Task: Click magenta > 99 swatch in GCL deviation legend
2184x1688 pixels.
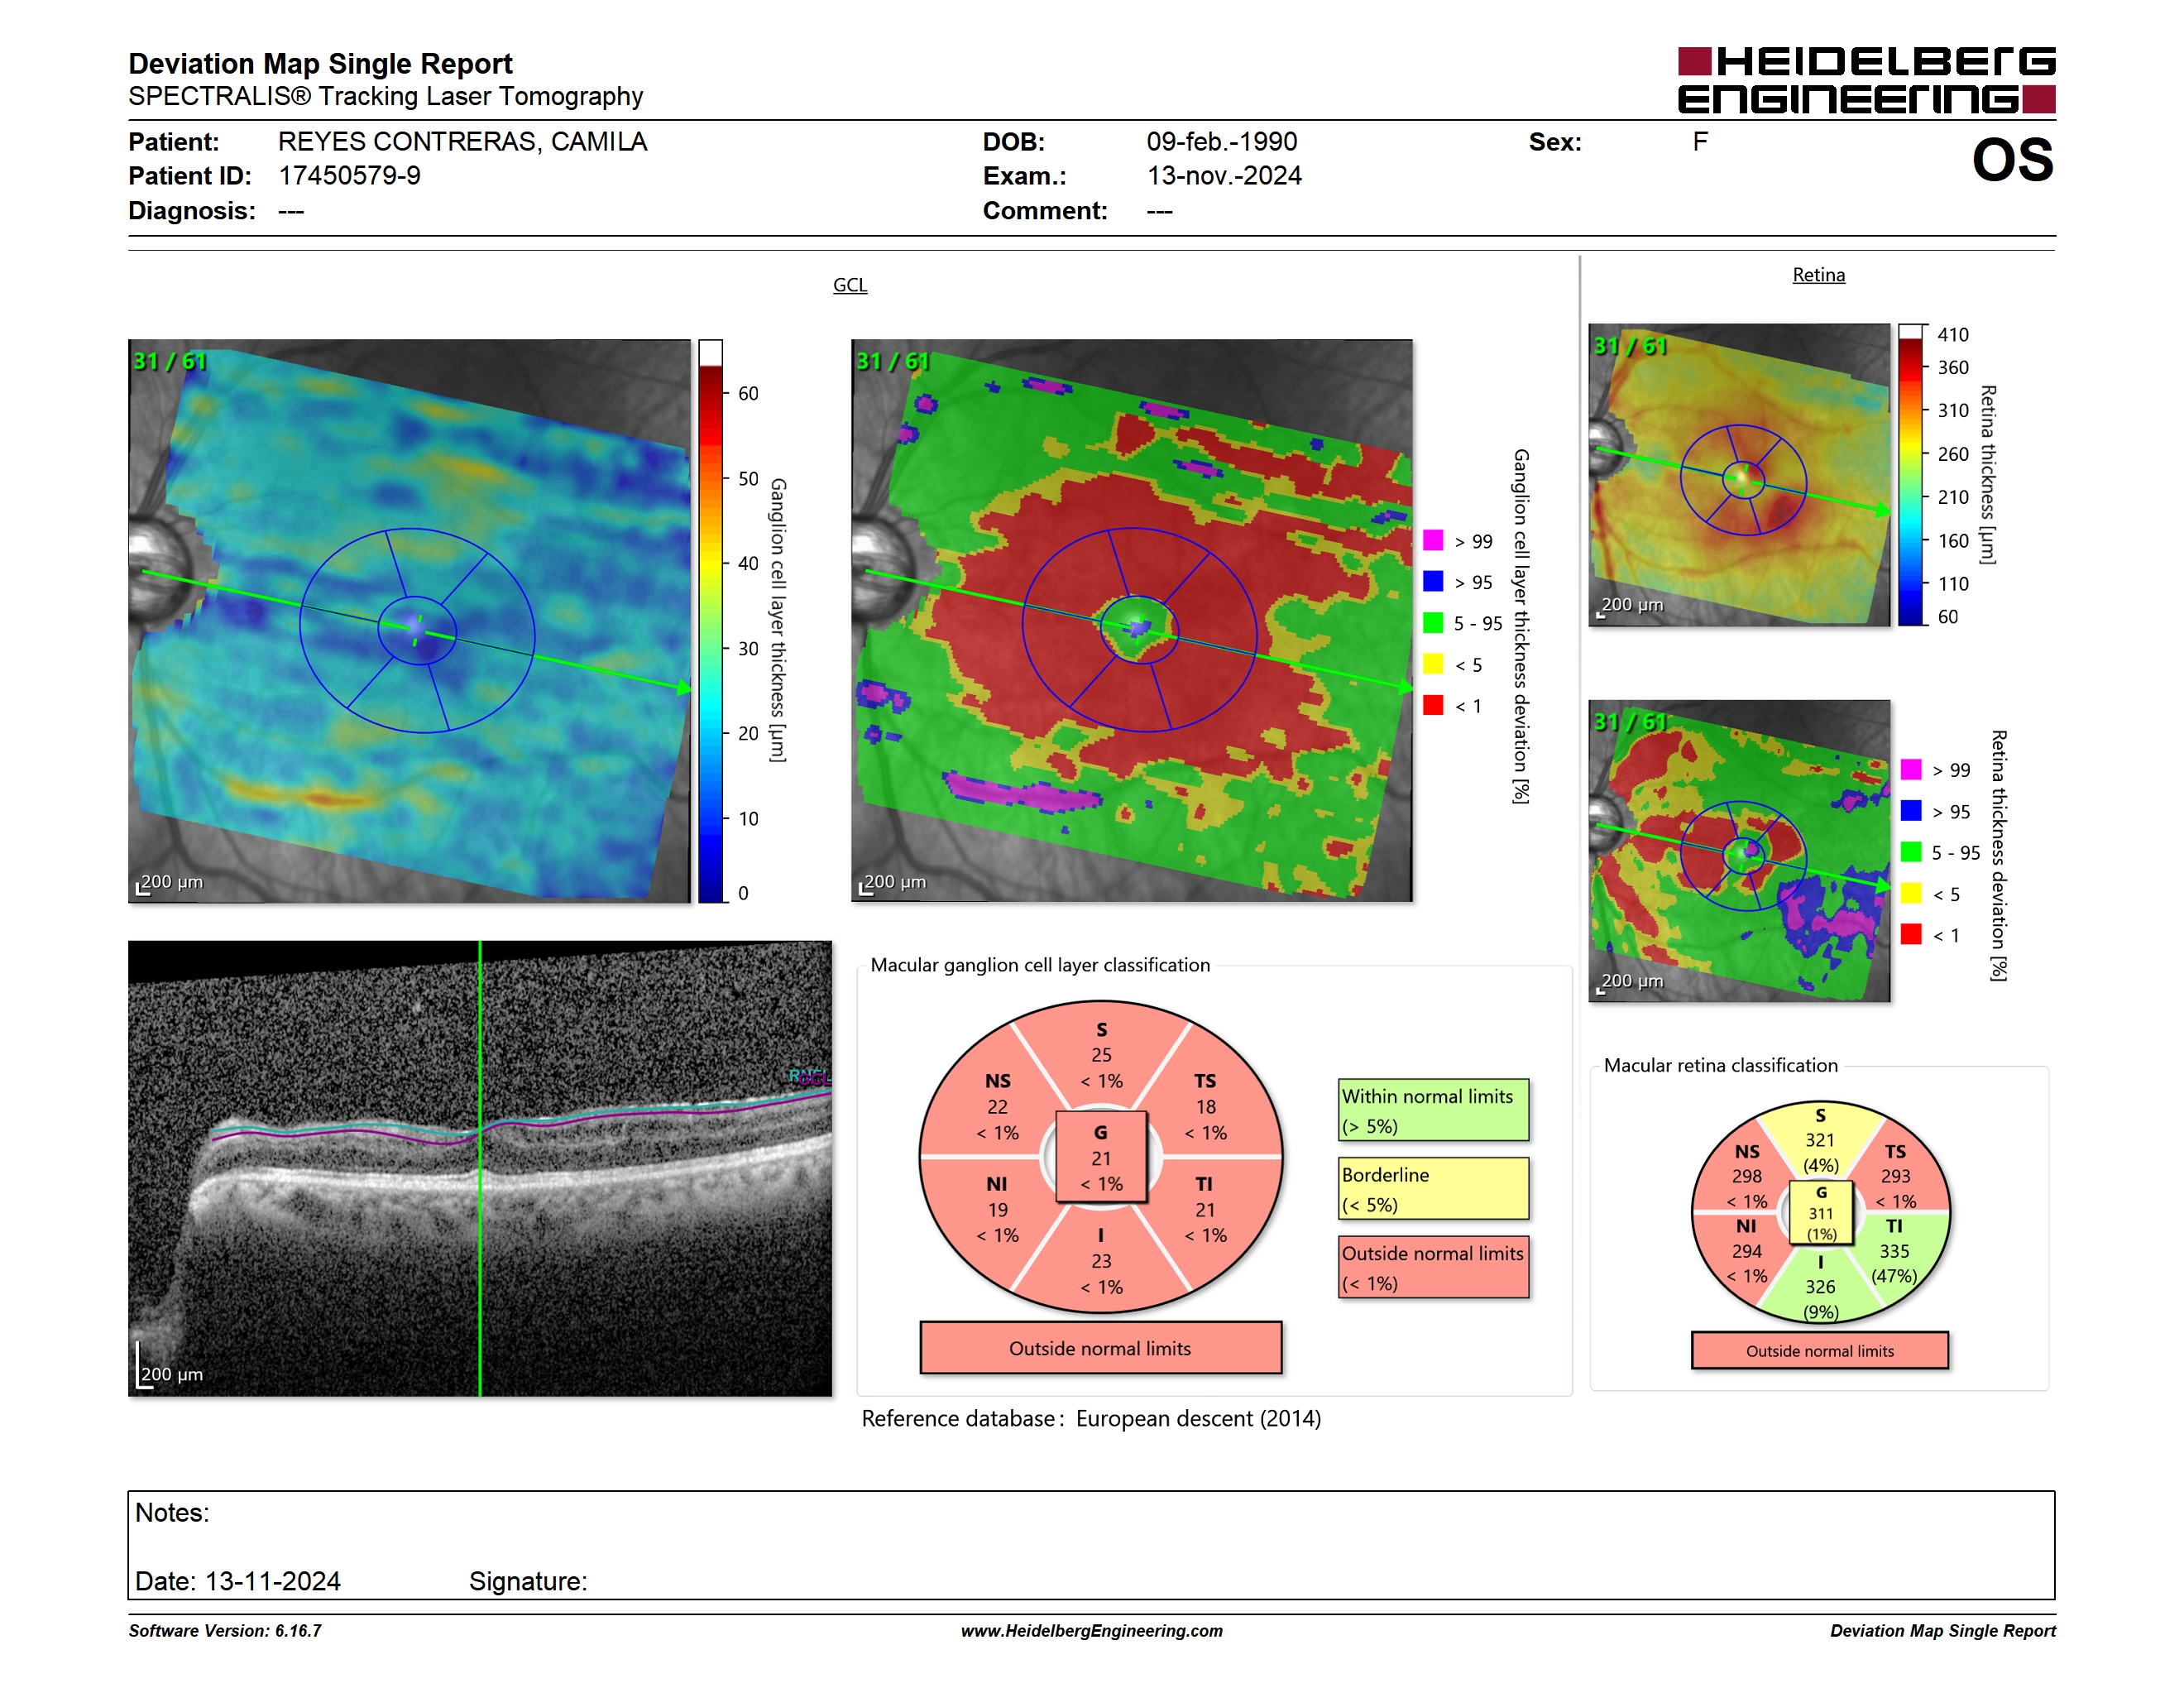Action: (1433, 540)
